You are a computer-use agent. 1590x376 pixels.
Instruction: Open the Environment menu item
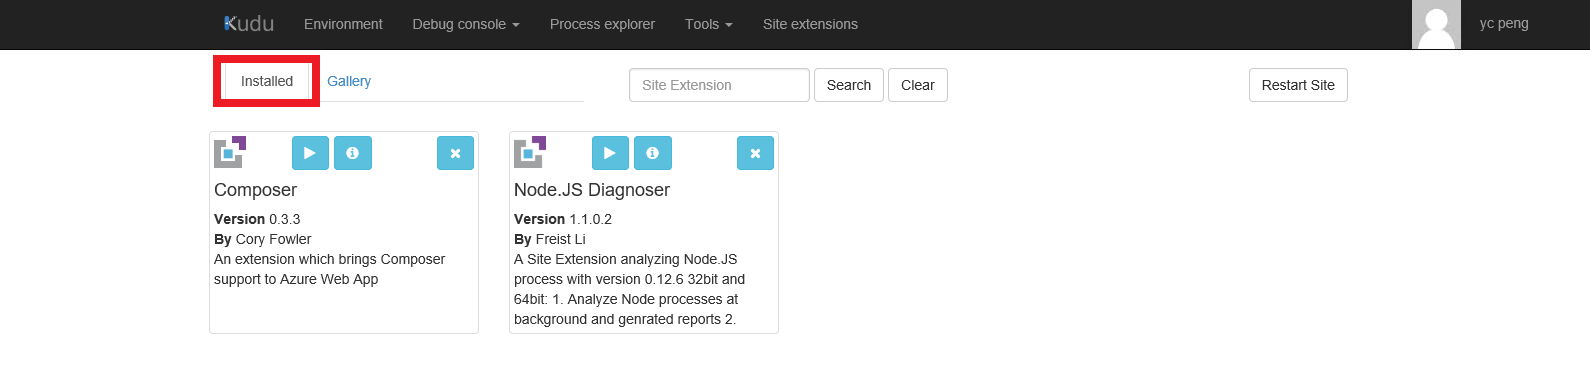(343, 24)
